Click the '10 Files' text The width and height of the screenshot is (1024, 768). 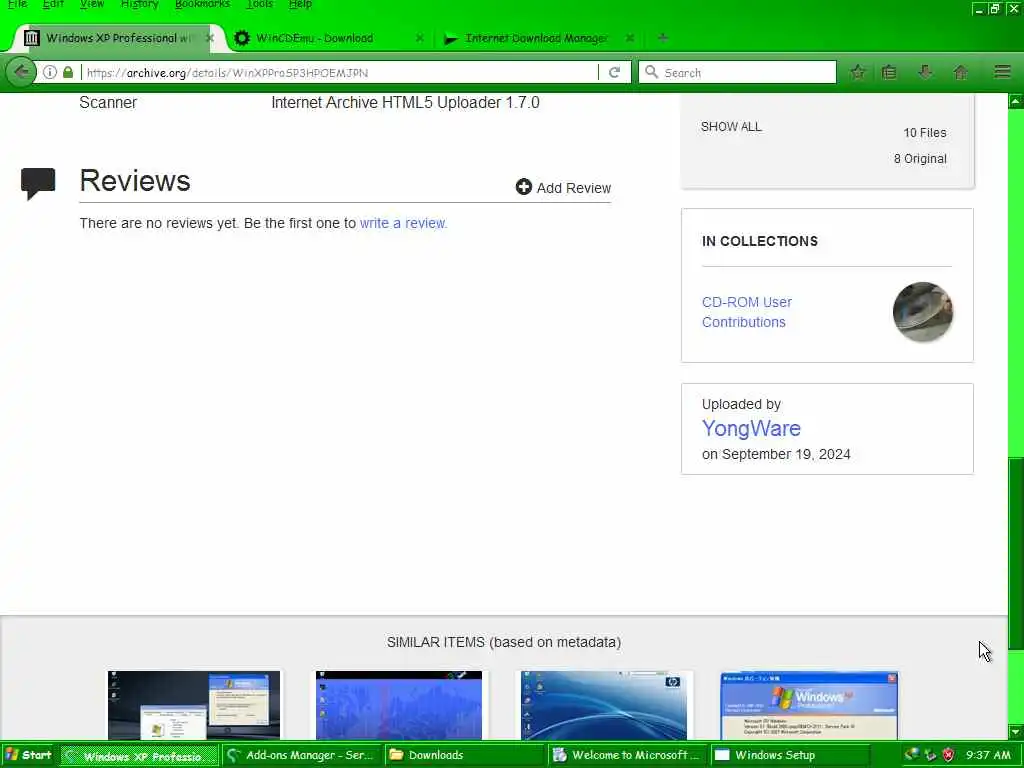point(925,133)
